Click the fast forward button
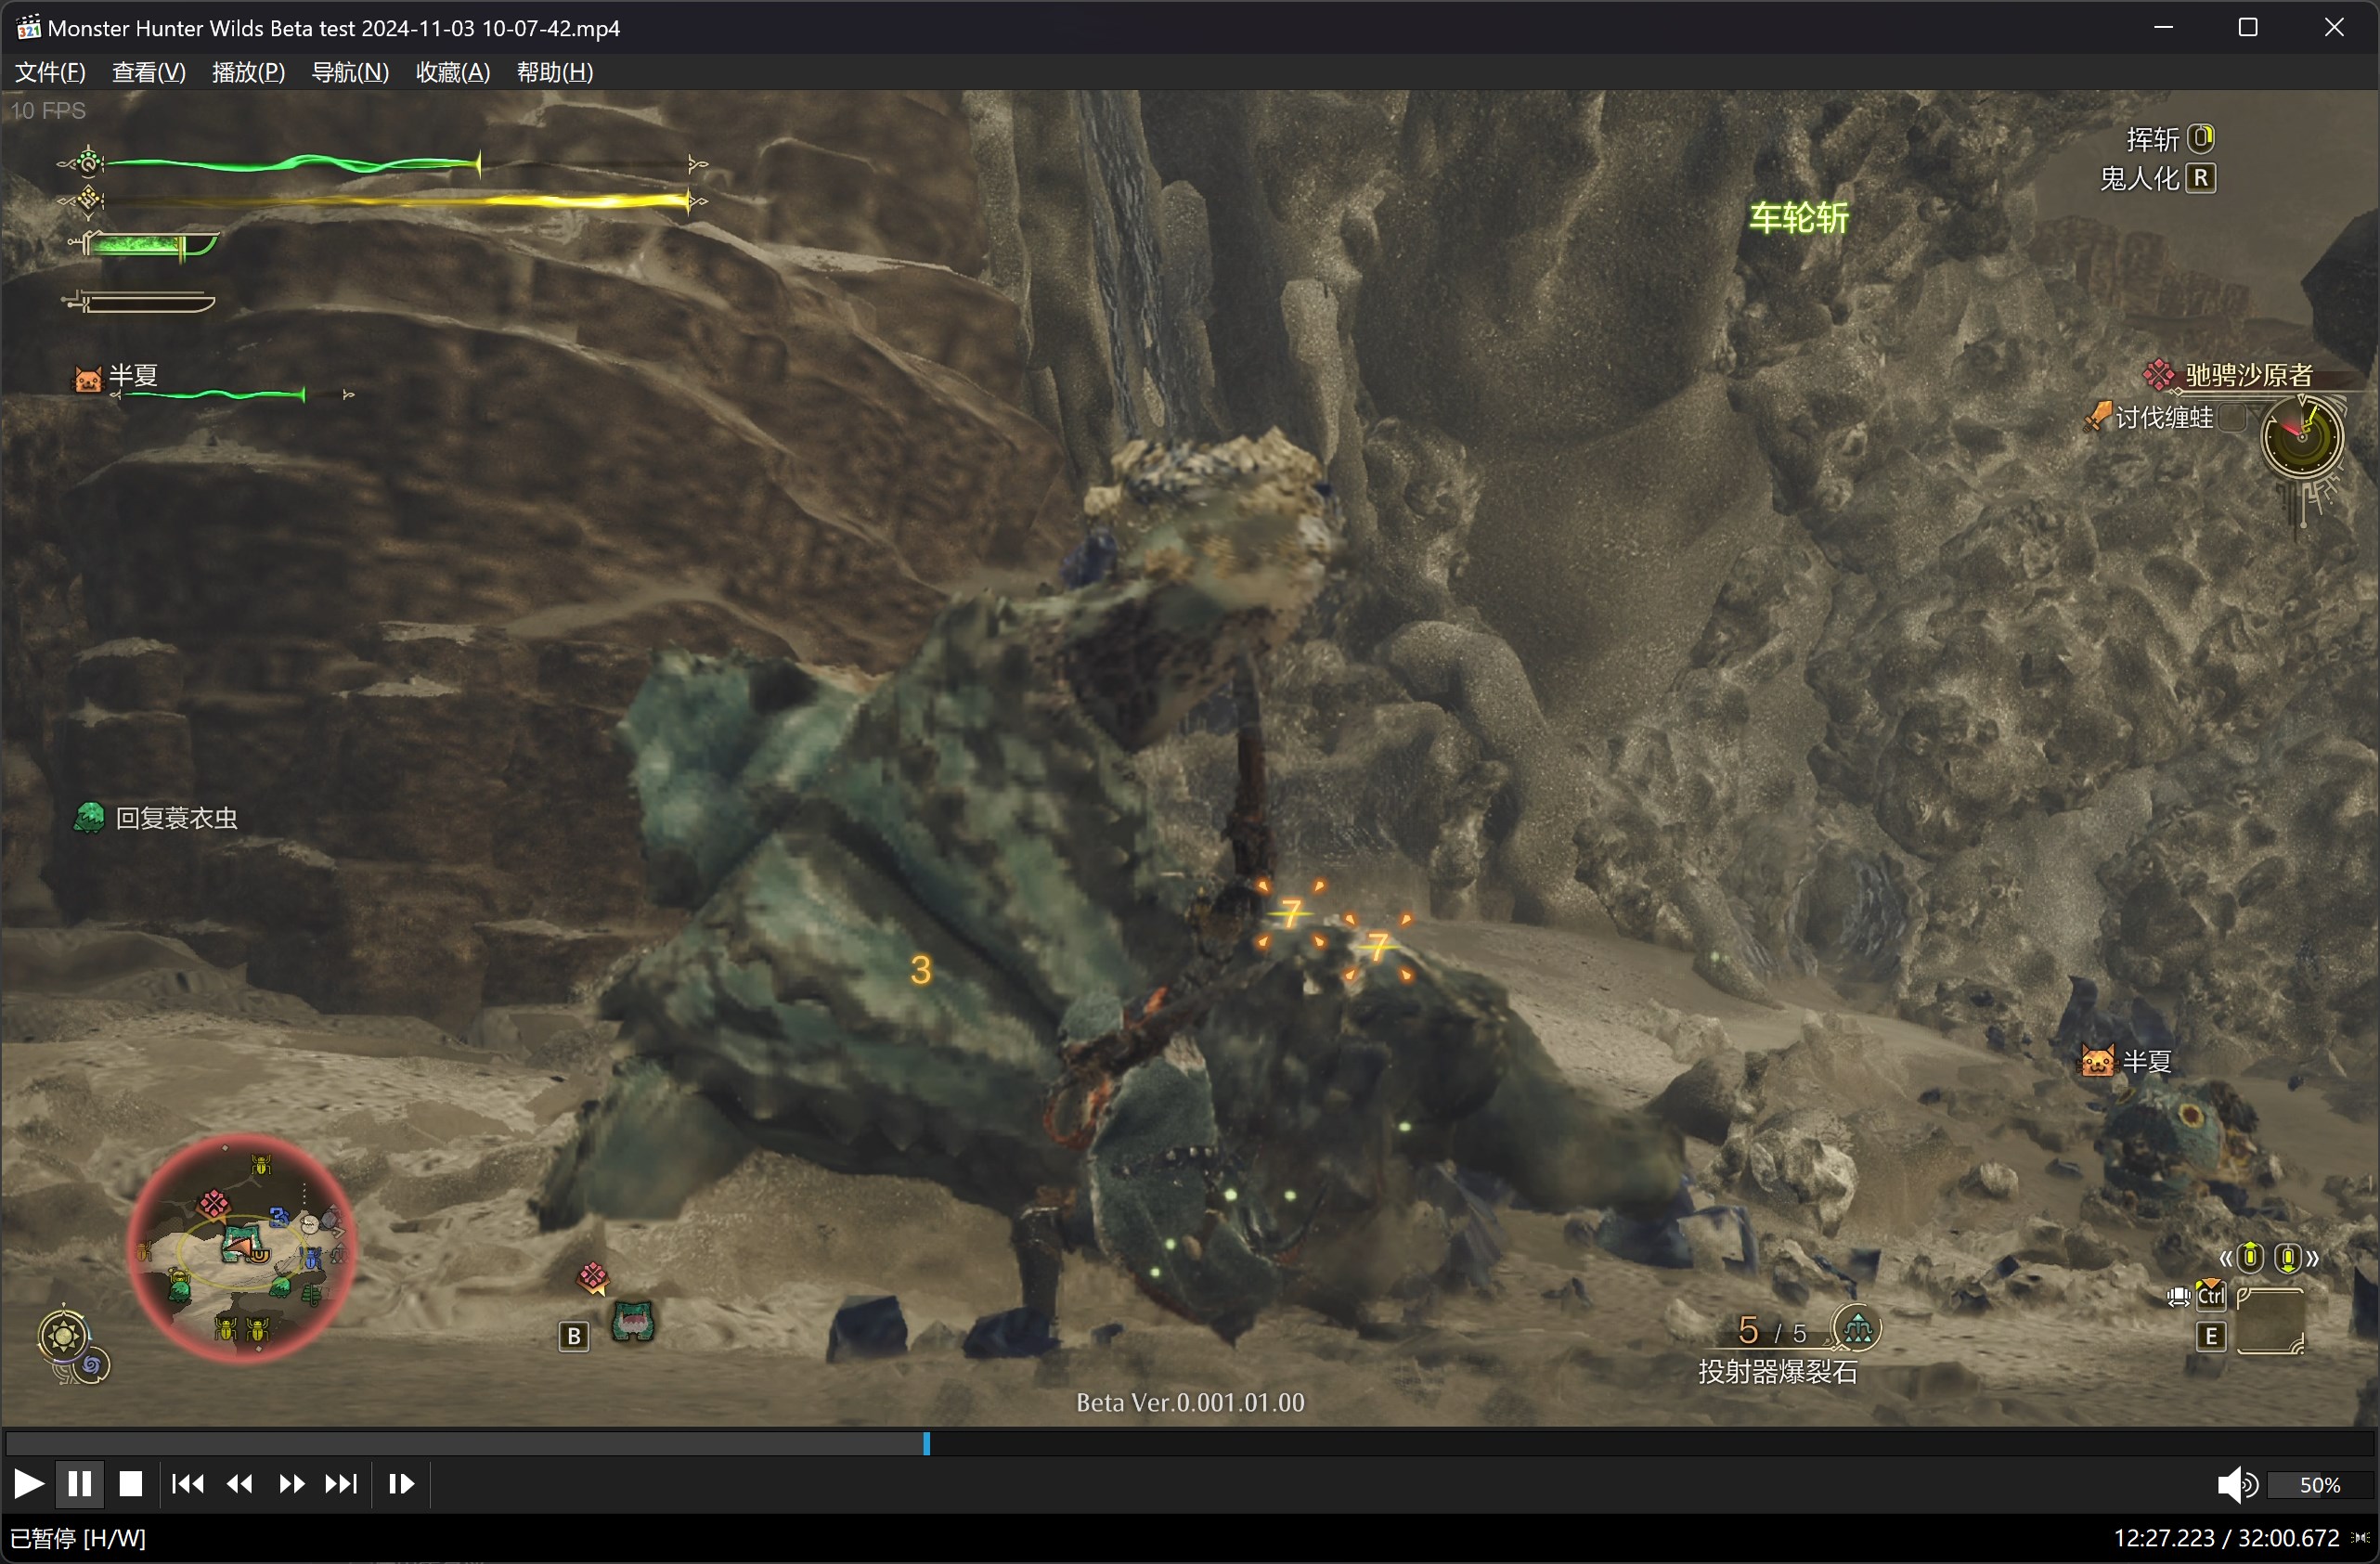The height and width of the screenshot is (1564, 2380). point(291,1483)
